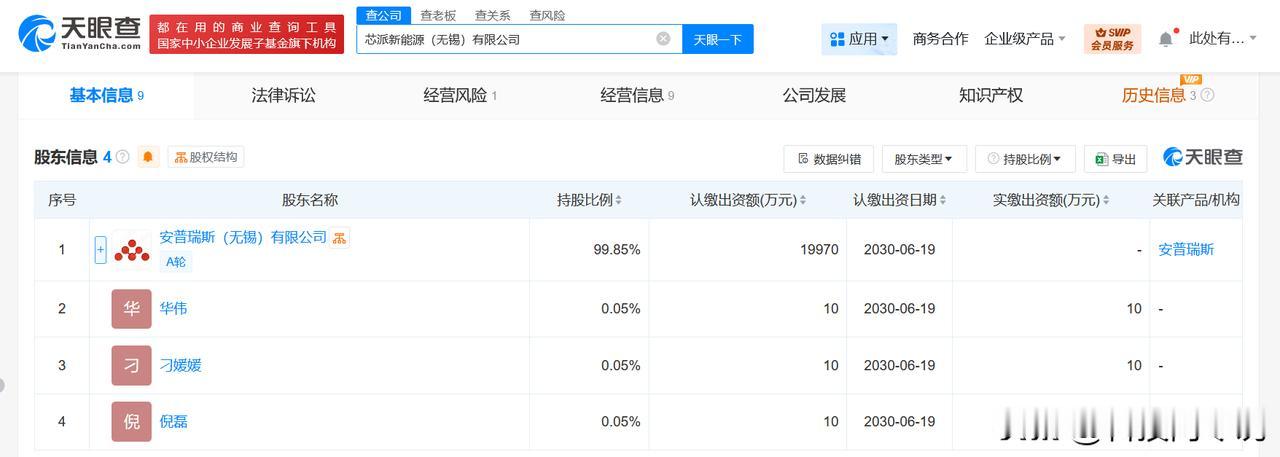Screen dimensions: 1280x457
Task: Click the orange alert bell beside 股东信息
Action: click(x=149, y=157)
